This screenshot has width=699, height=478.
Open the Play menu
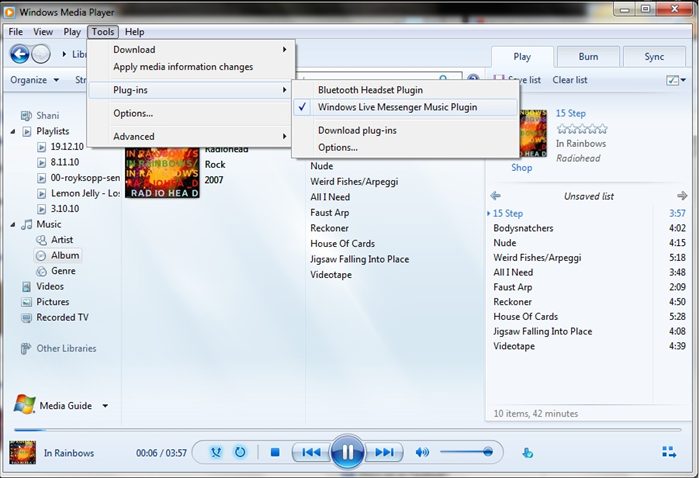click(x=72, y=32)
